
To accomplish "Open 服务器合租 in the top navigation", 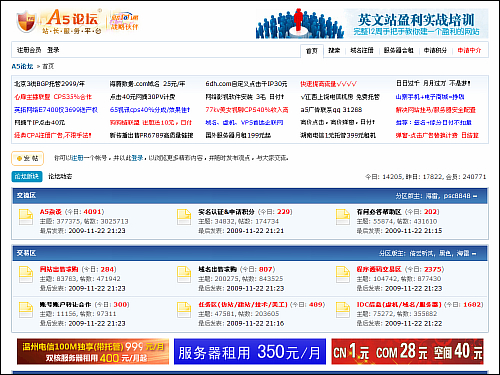I will 398,50.
